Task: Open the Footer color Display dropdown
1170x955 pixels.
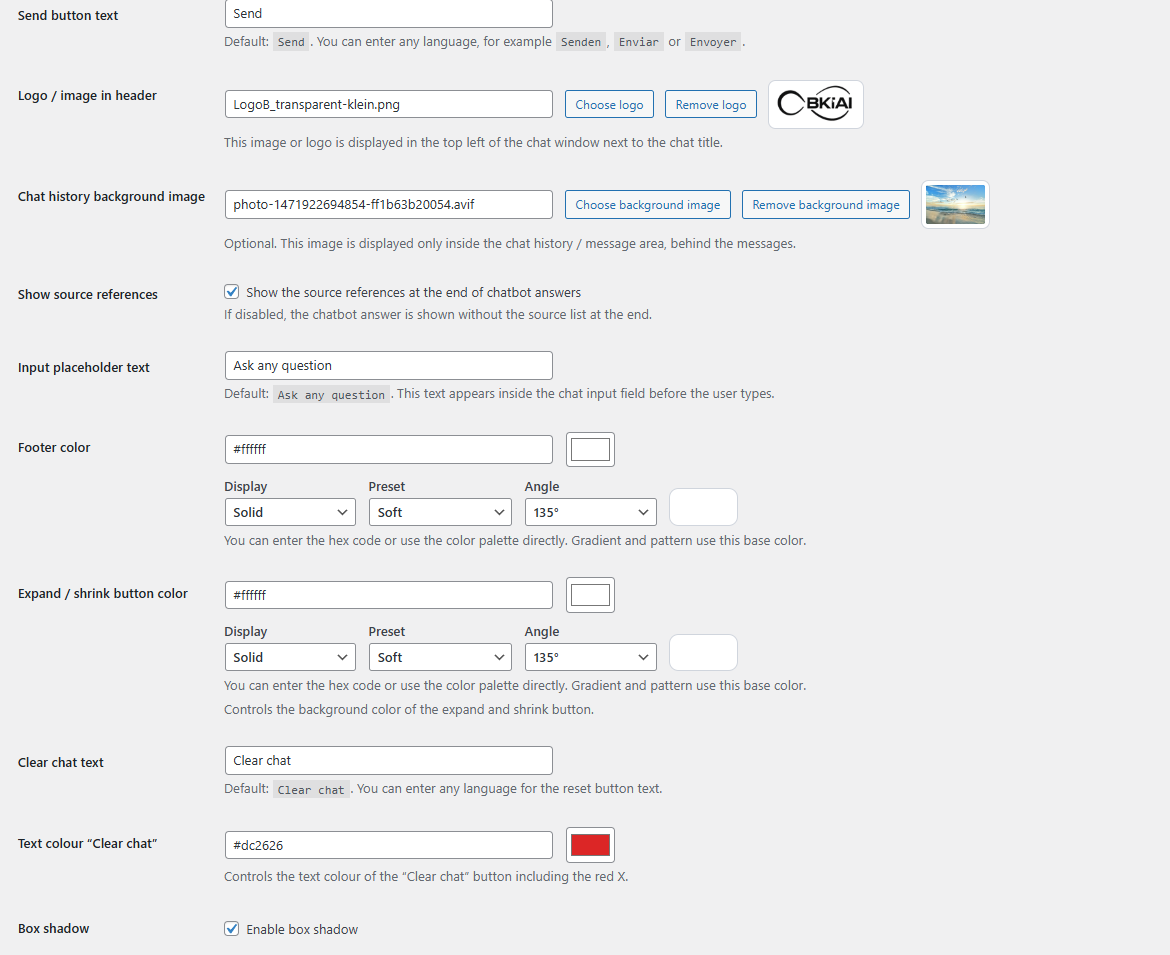Action: [x=289, y=511]
